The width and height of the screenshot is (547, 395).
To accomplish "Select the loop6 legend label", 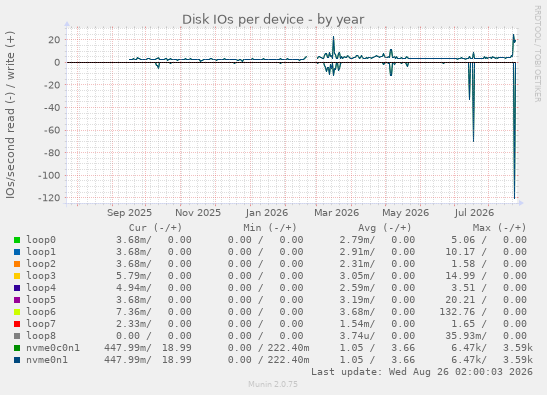I will point(41,312).
